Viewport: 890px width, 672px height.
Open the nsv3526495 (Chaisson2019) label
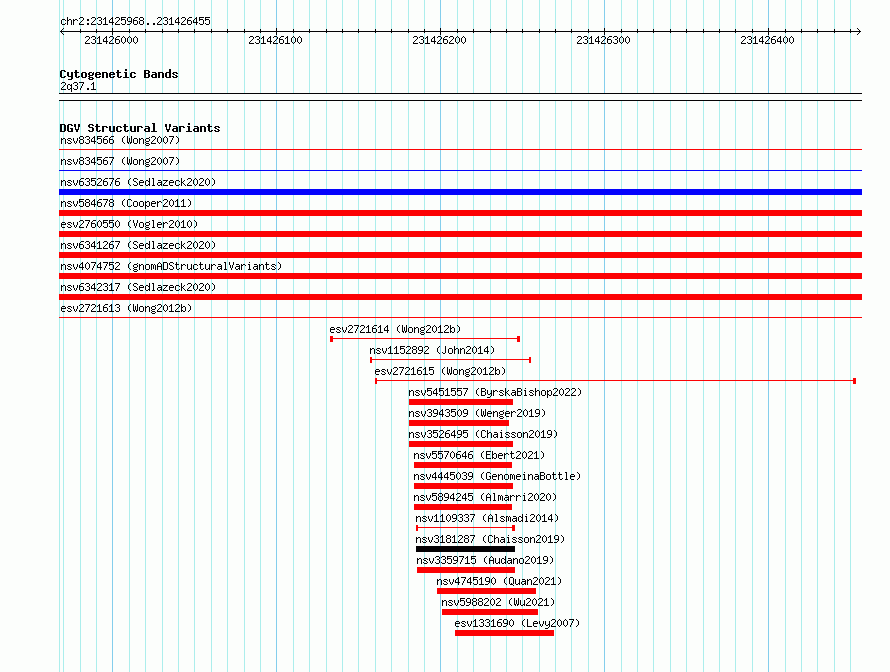pyautogui.click(x=483, y=434)
